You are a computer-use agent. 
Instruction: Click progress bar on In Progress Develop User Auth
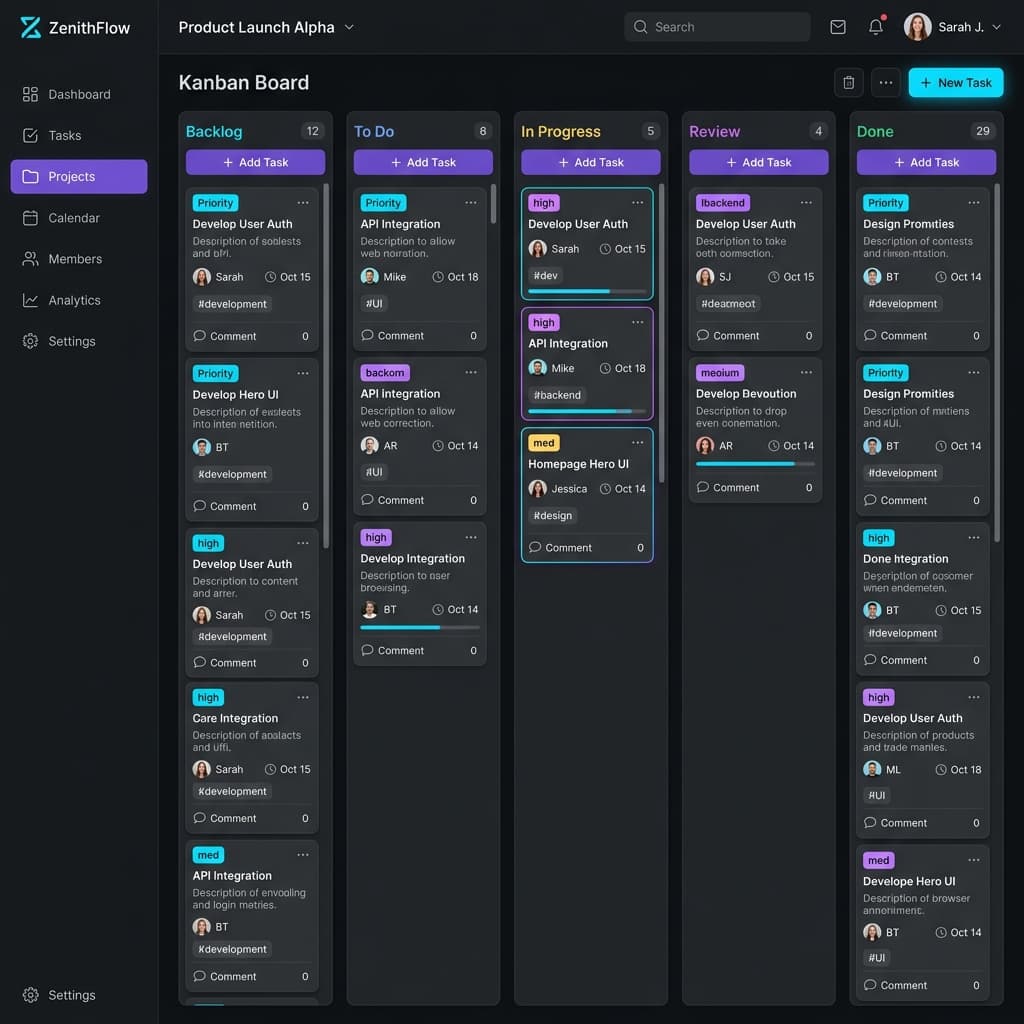[x=587, y=291]
